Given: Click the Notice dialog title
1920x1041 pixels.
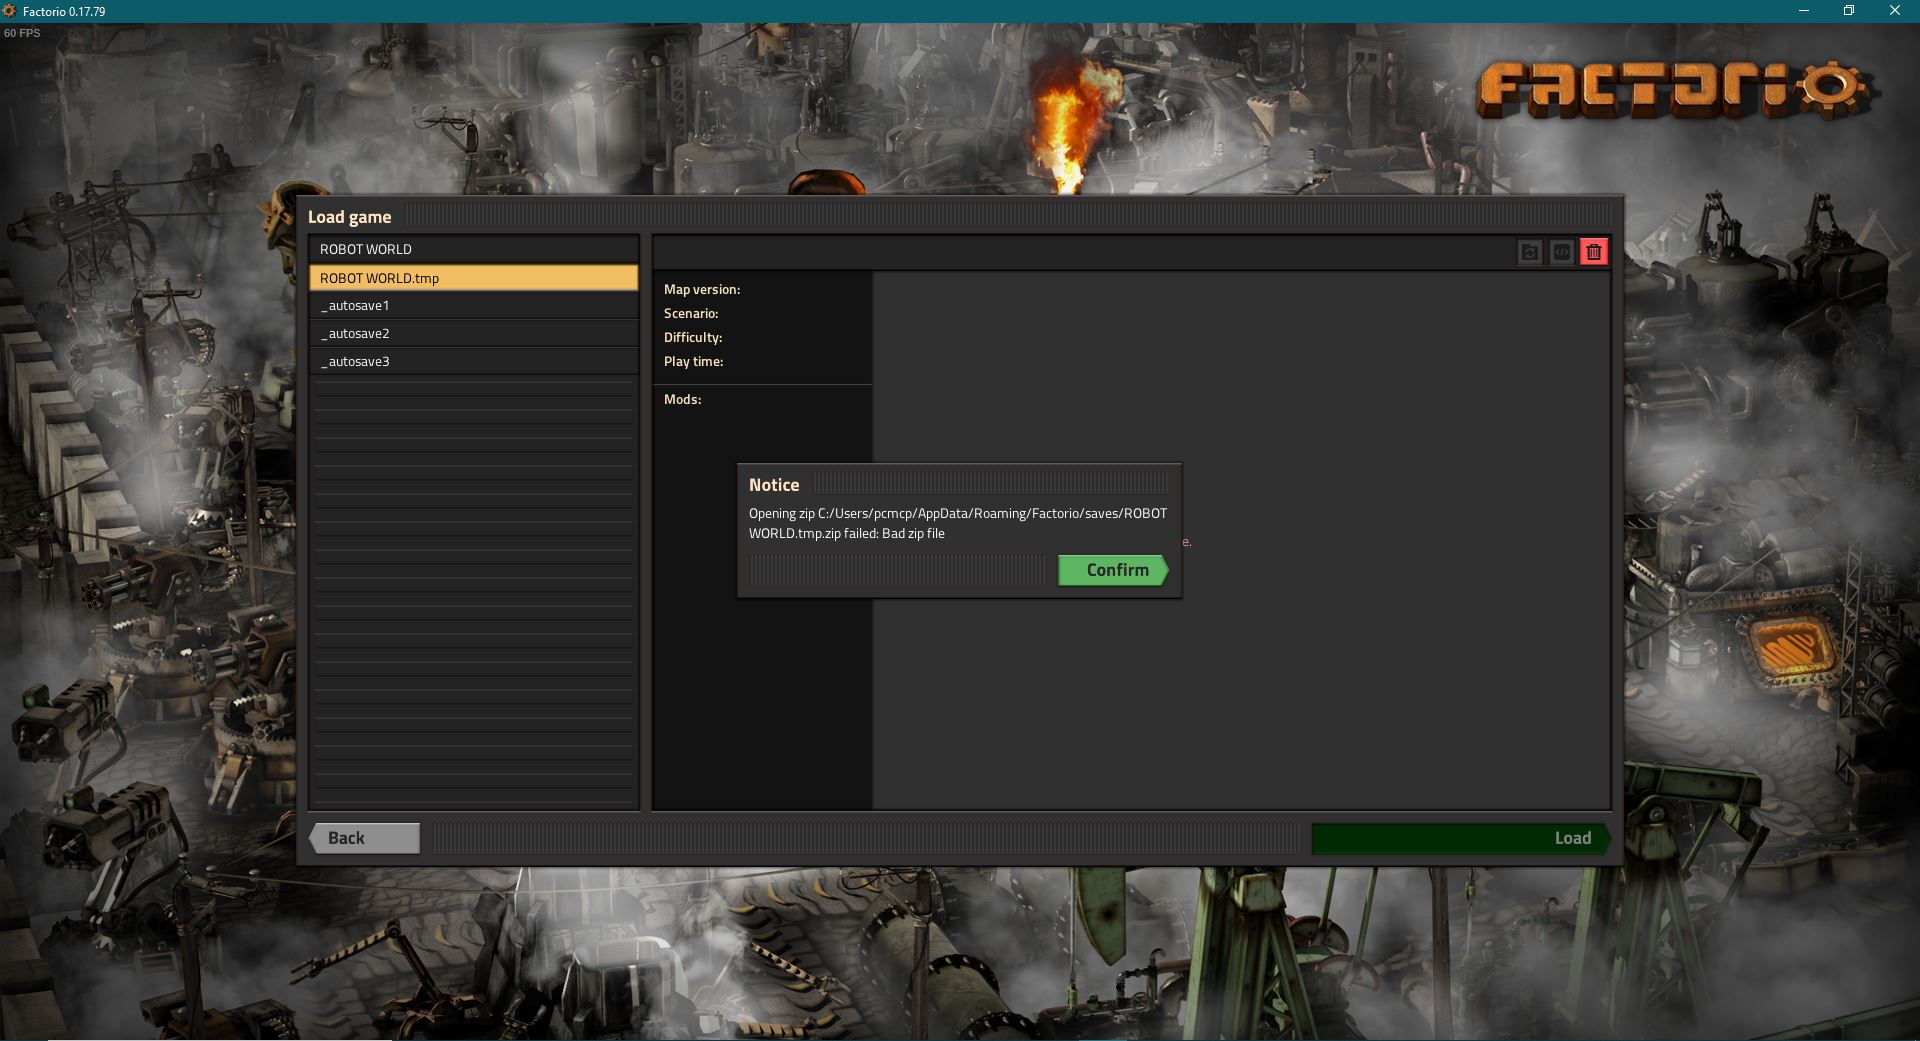Looking at the screenshot, I should coord(774,485).
